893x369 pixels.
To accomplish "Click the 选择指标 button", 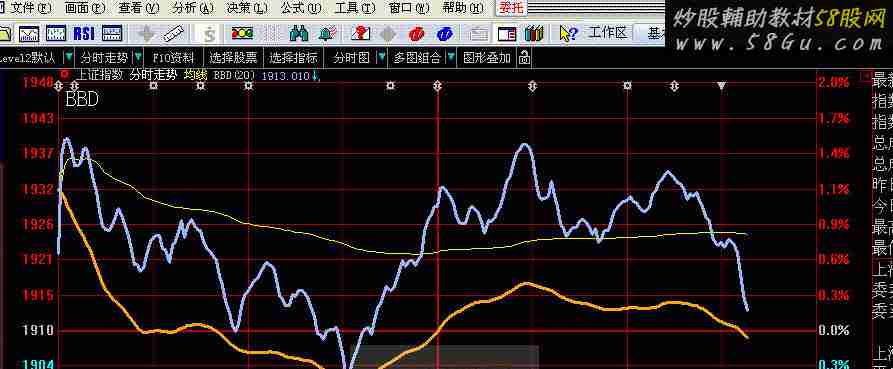I will (x=293, y=58).
